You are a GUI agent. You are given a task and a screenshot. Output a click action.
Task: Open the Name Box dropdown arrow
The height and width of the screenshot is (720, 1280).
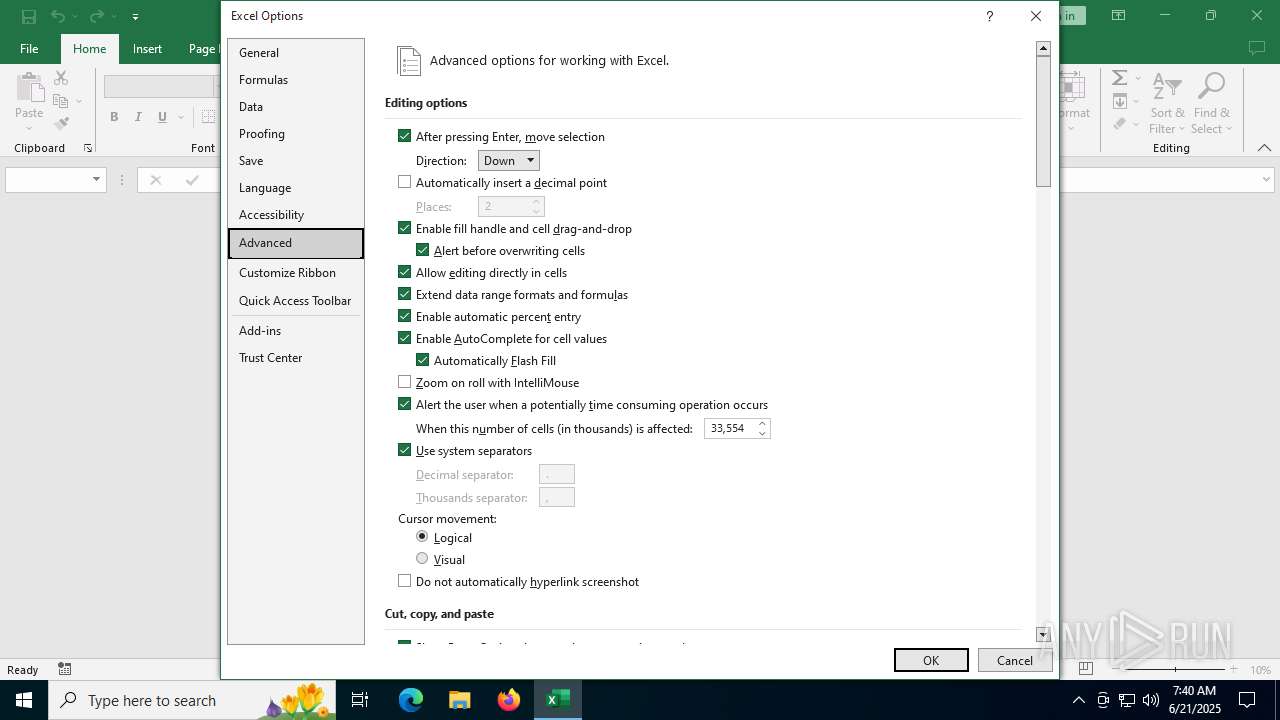tap(97, 180)
